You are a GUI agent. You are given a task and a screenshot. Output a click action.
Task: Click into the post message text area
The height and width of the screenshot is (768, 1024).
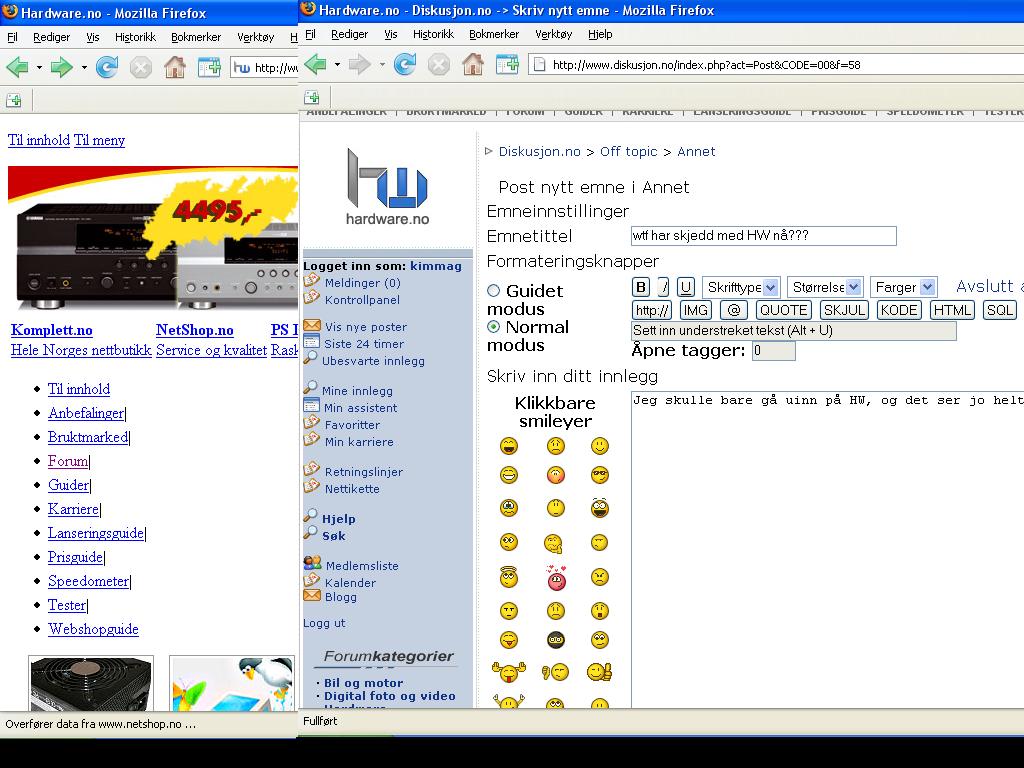[827, 549]
